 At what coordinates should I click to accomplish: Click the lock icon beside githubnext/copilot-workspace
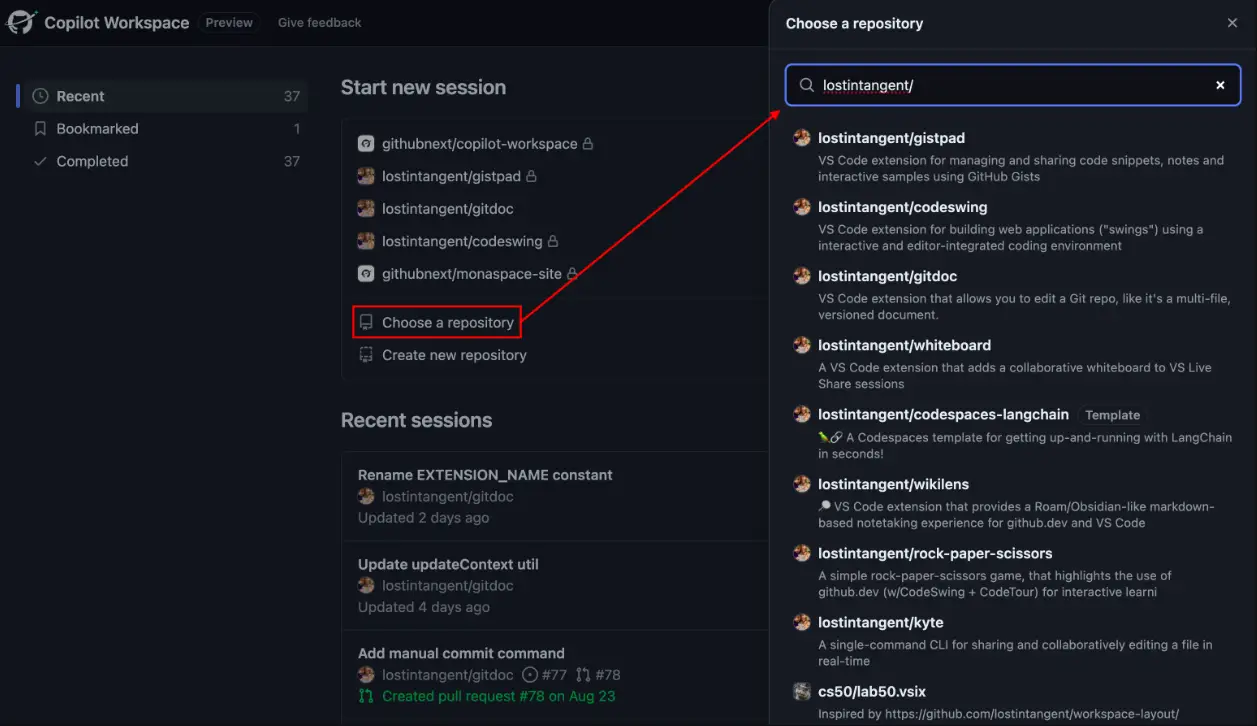point(588,144)
